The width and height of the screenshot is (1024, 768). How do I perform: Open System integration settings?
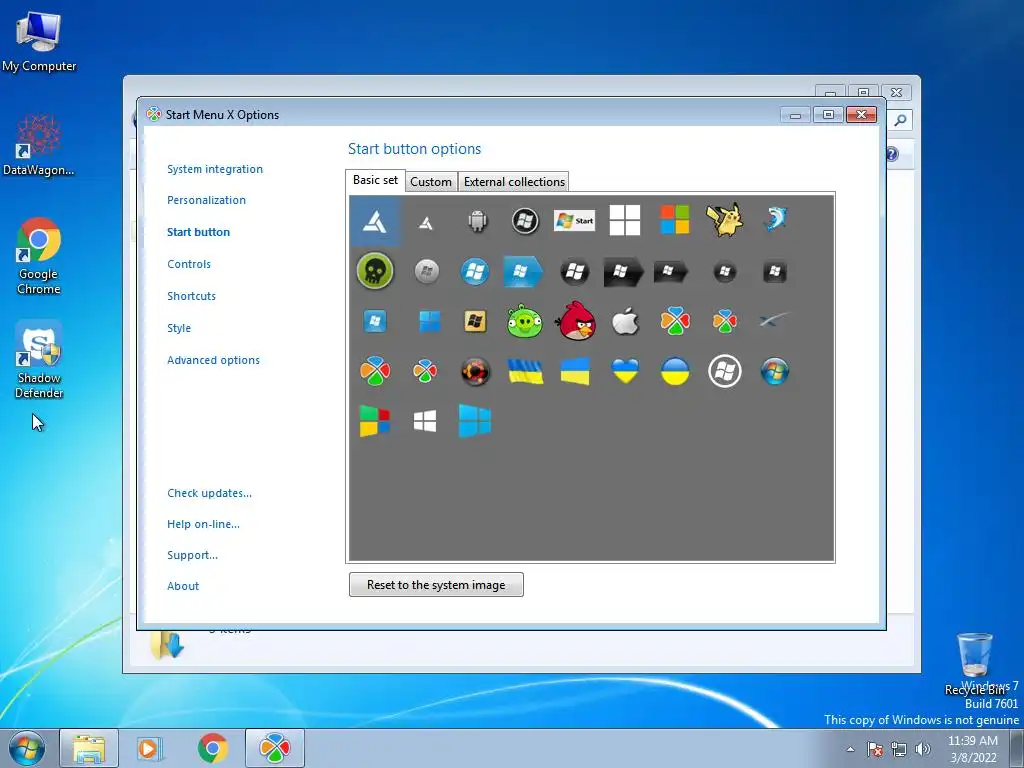click(215, 169)
